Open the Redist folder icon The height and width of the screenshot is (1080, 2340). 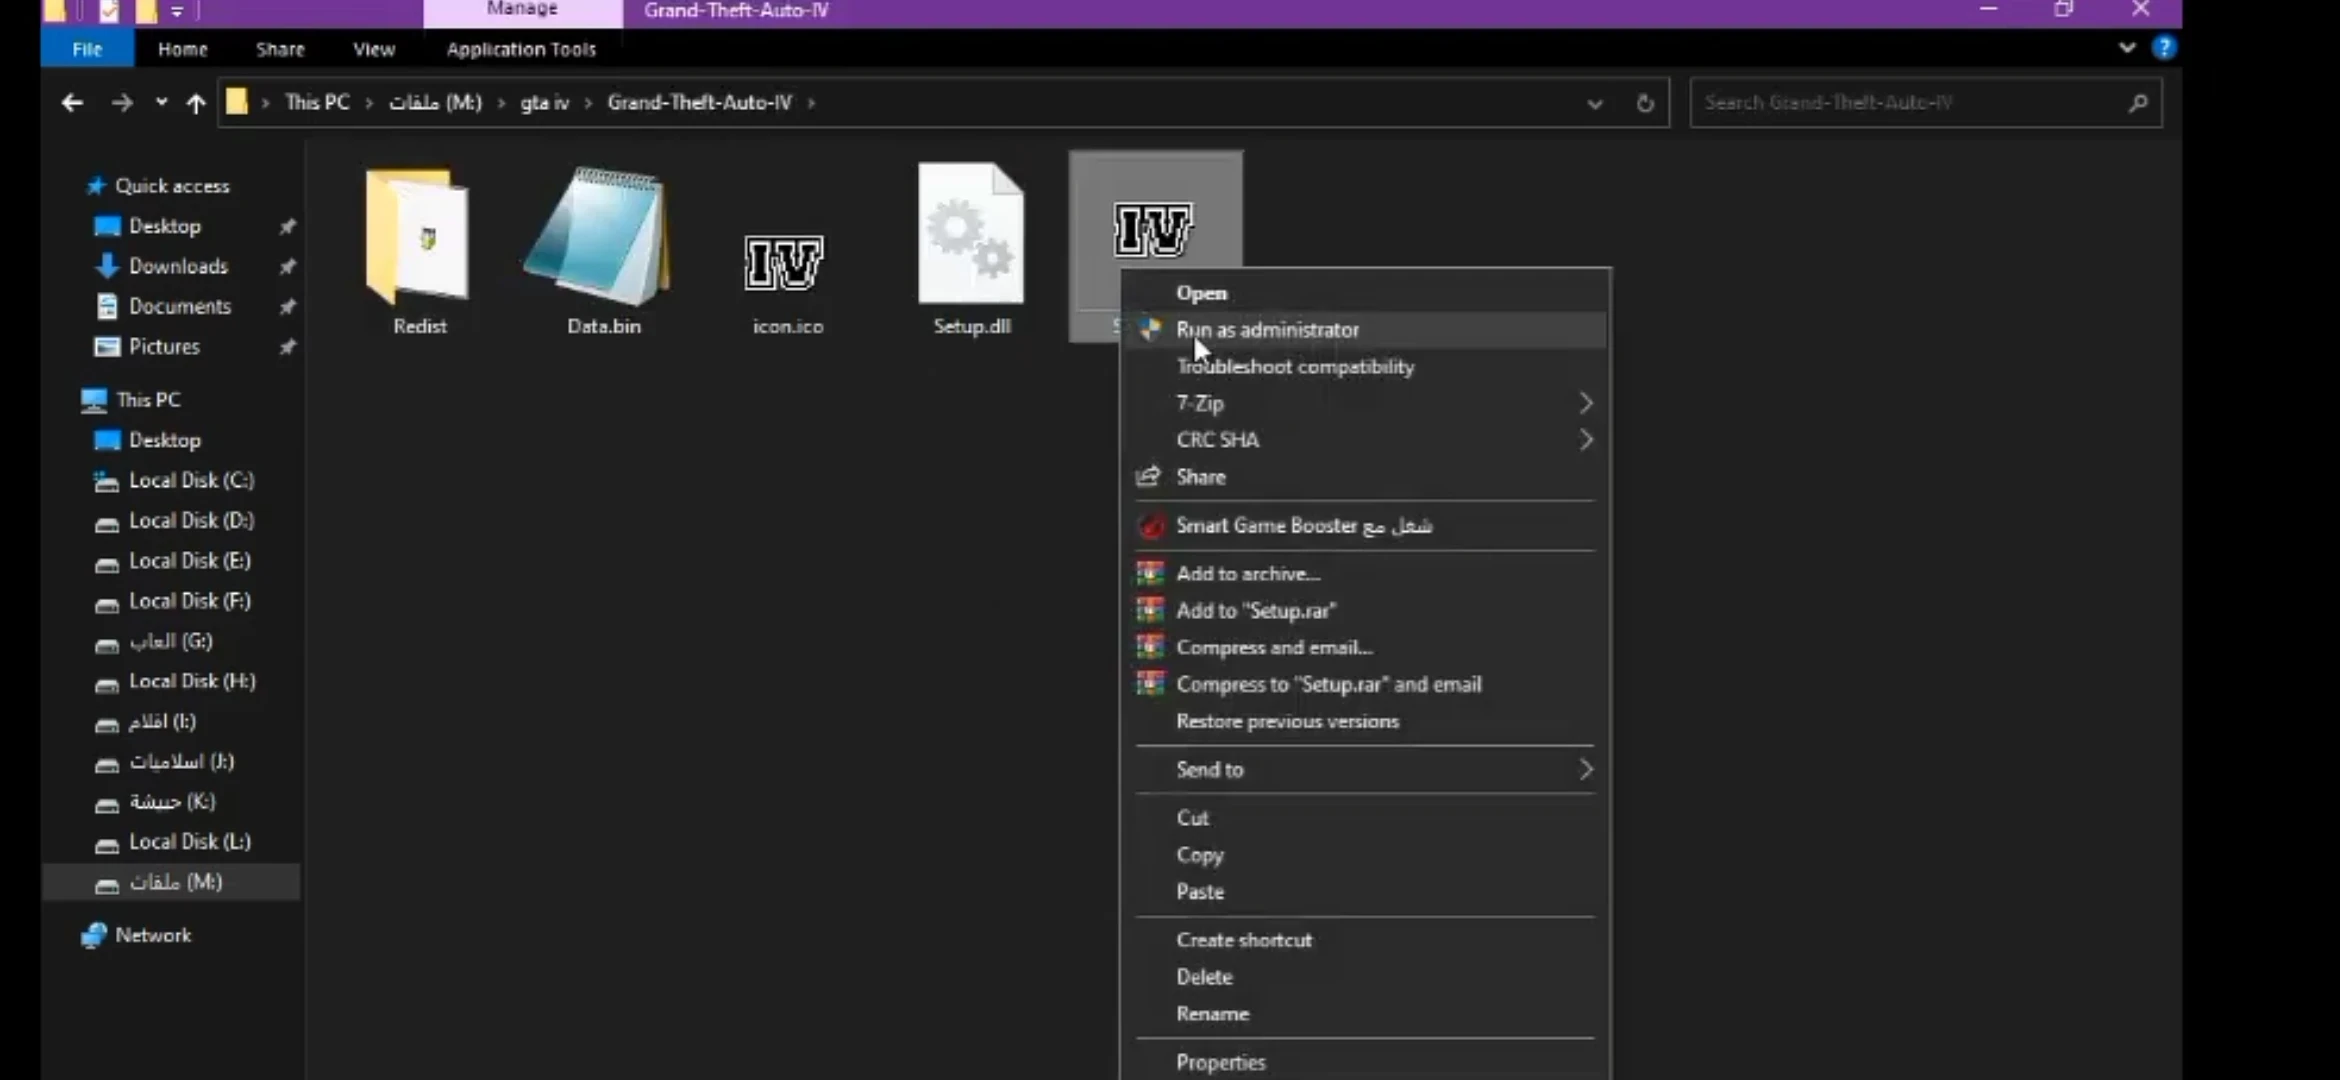click(418, 238)
